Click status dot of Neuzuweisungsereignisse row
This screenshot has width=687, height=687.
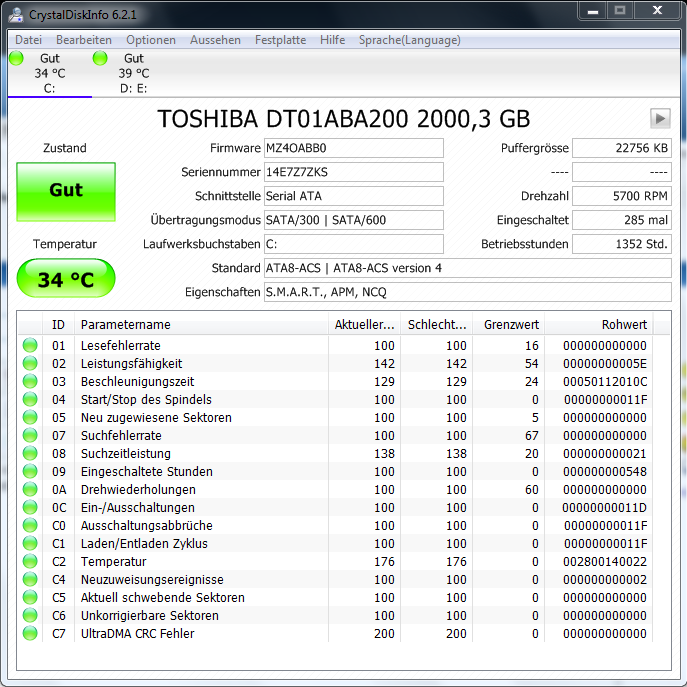coord(30,579)
